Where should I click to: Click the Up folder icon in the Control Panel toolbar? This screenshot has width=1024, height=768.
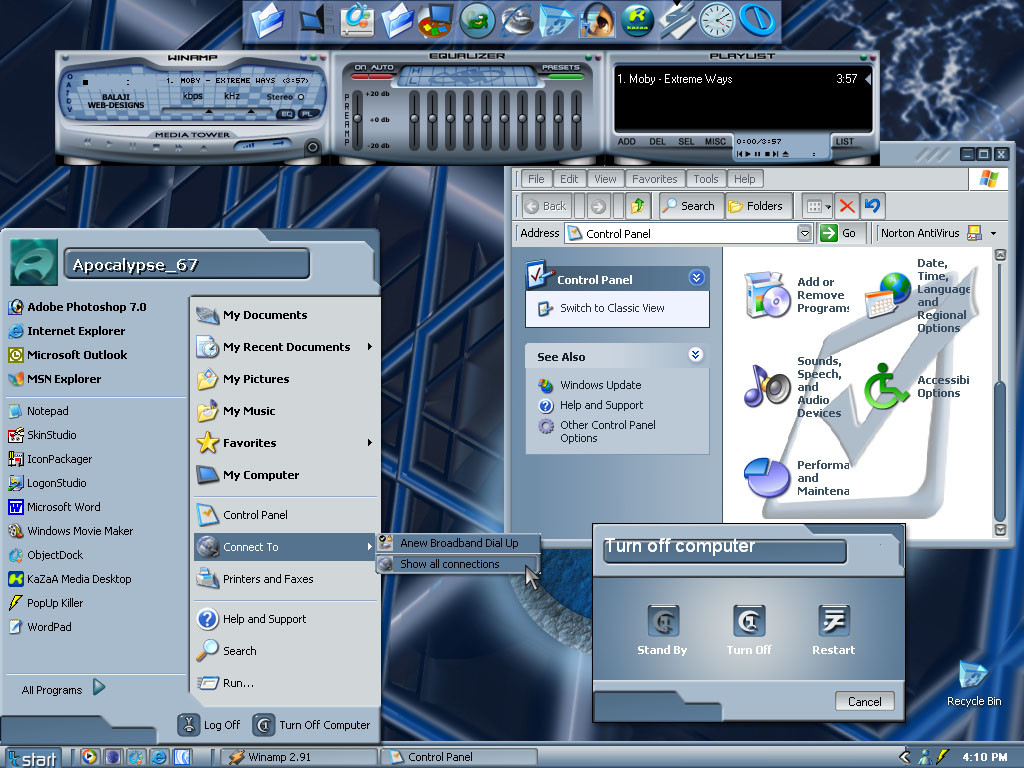pyautogui.click(x=638, y=206)
